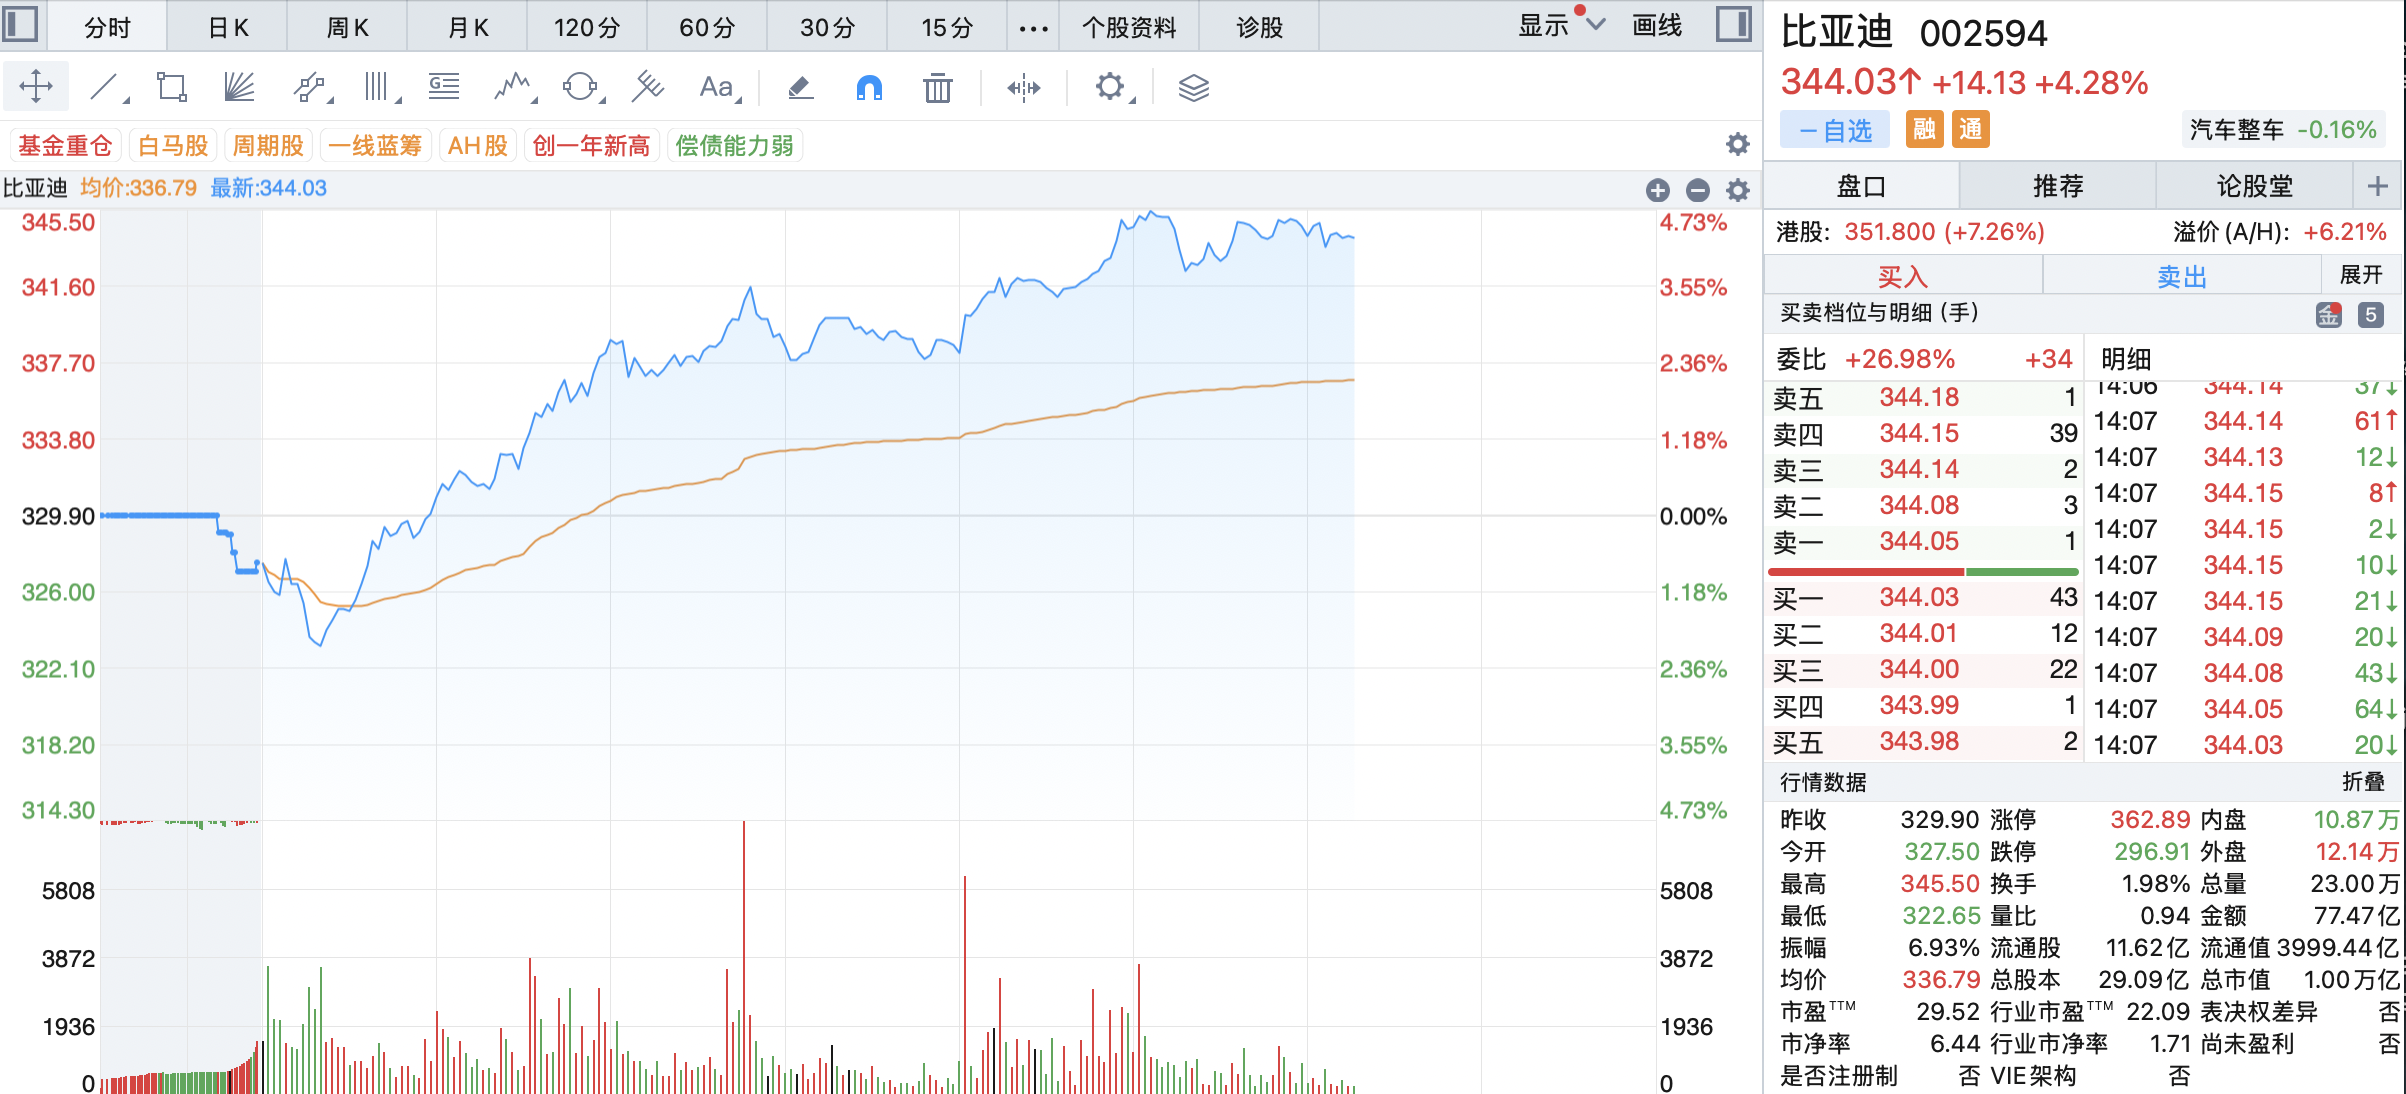This screenshot has height=1094, width=2406.
Task: Toggle 自选 watchlist status for 比亚迪
Action: (1834, 130)
